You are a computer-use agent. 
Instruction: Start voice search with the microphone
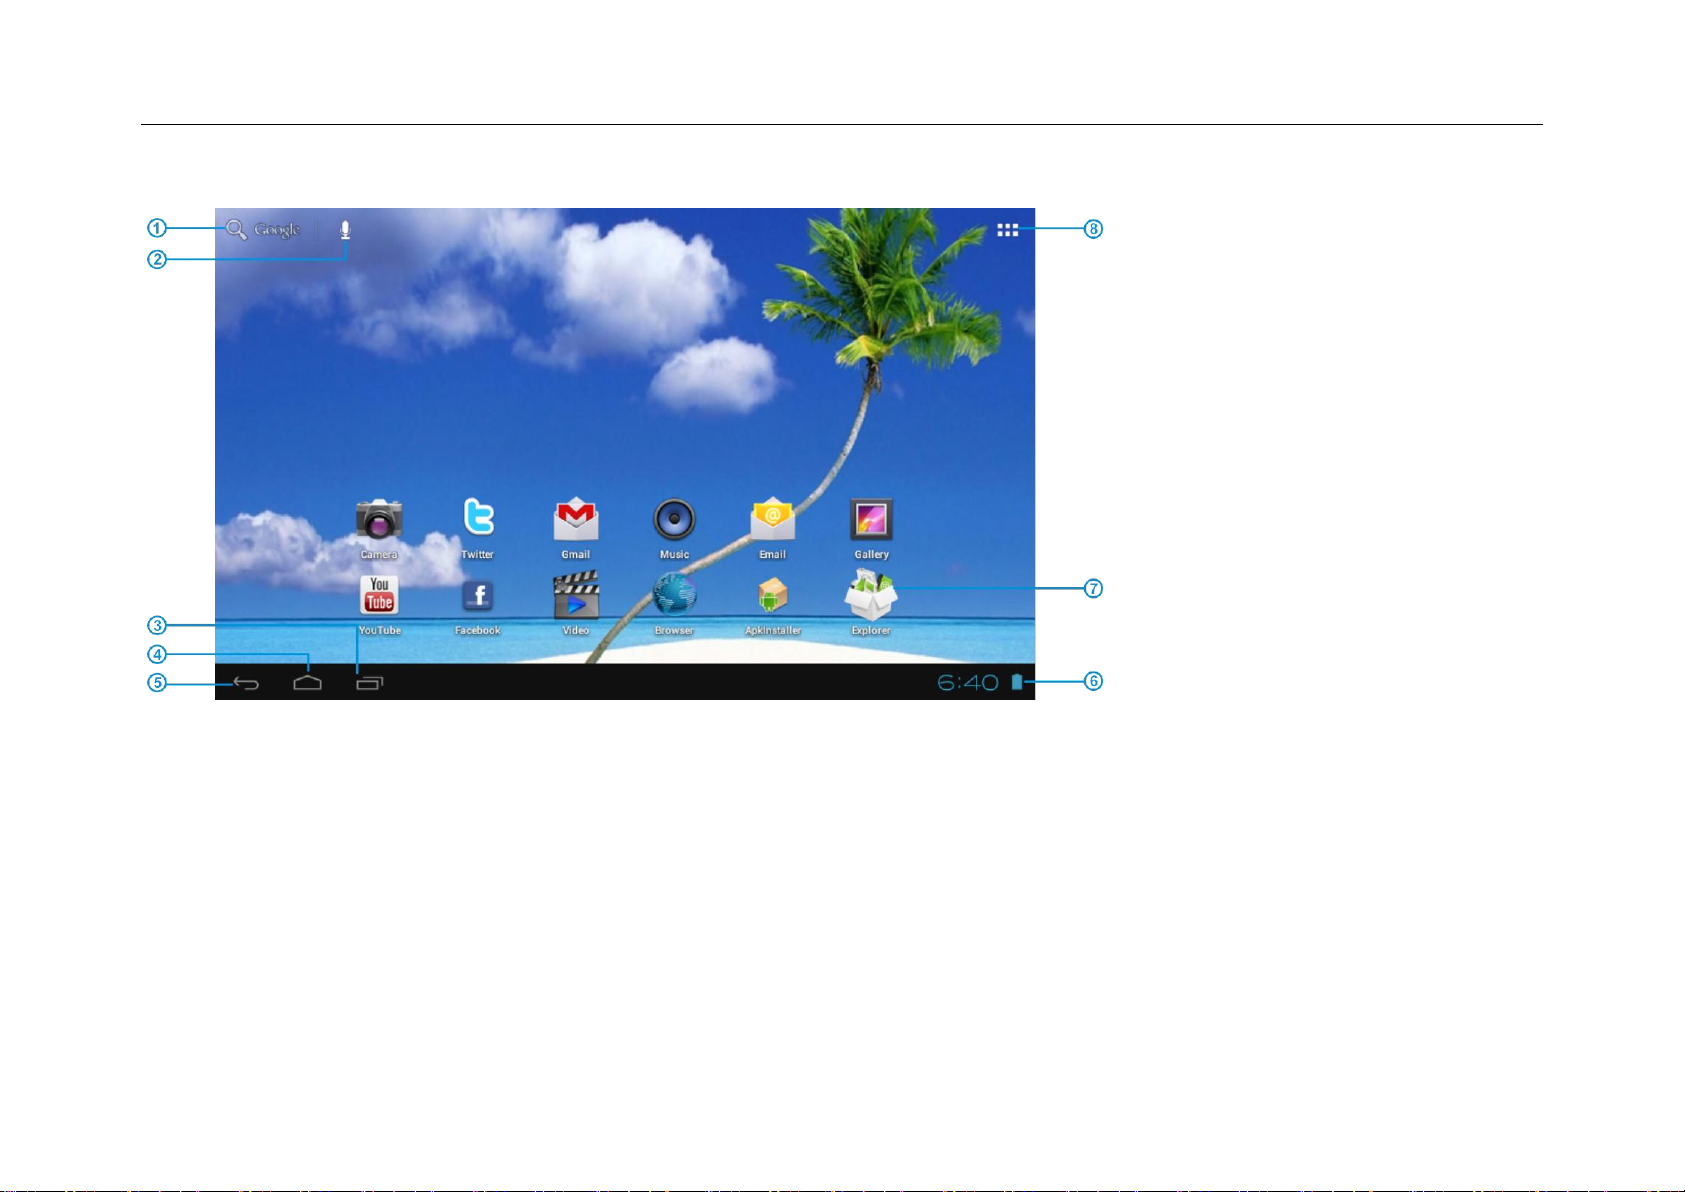point(345,230)
